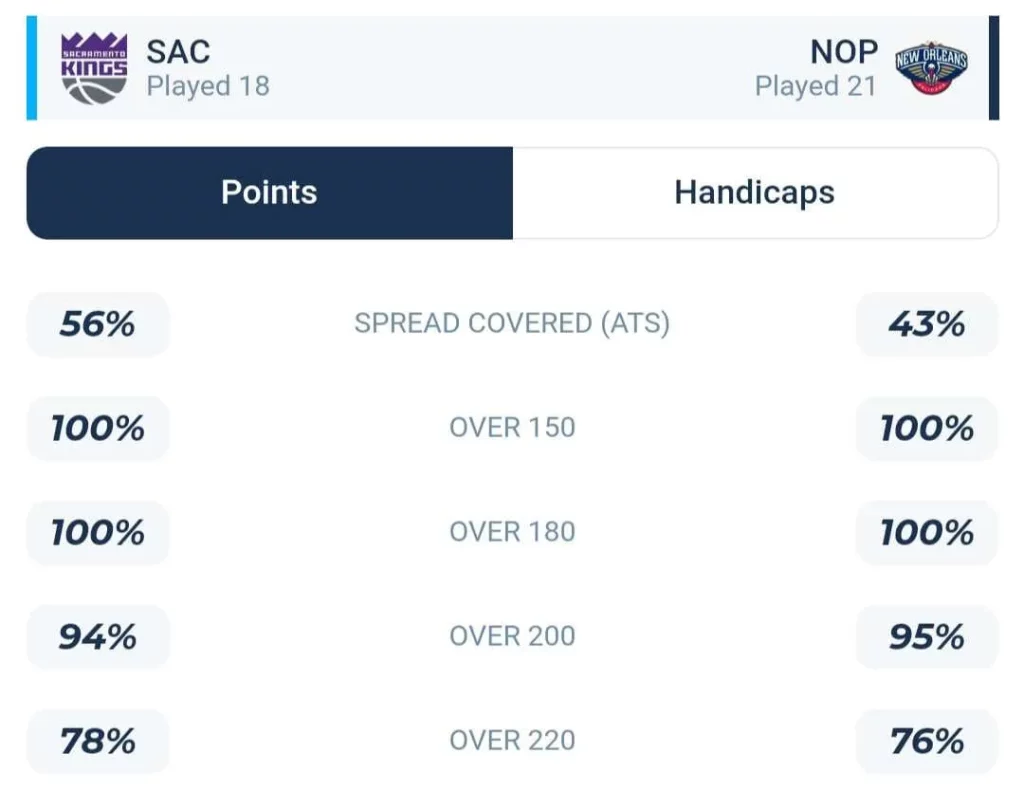The height and width of the screenshot is (808, 1024).
Task: Tap NOP 95% over 200 badge
Action: point(927,637)
